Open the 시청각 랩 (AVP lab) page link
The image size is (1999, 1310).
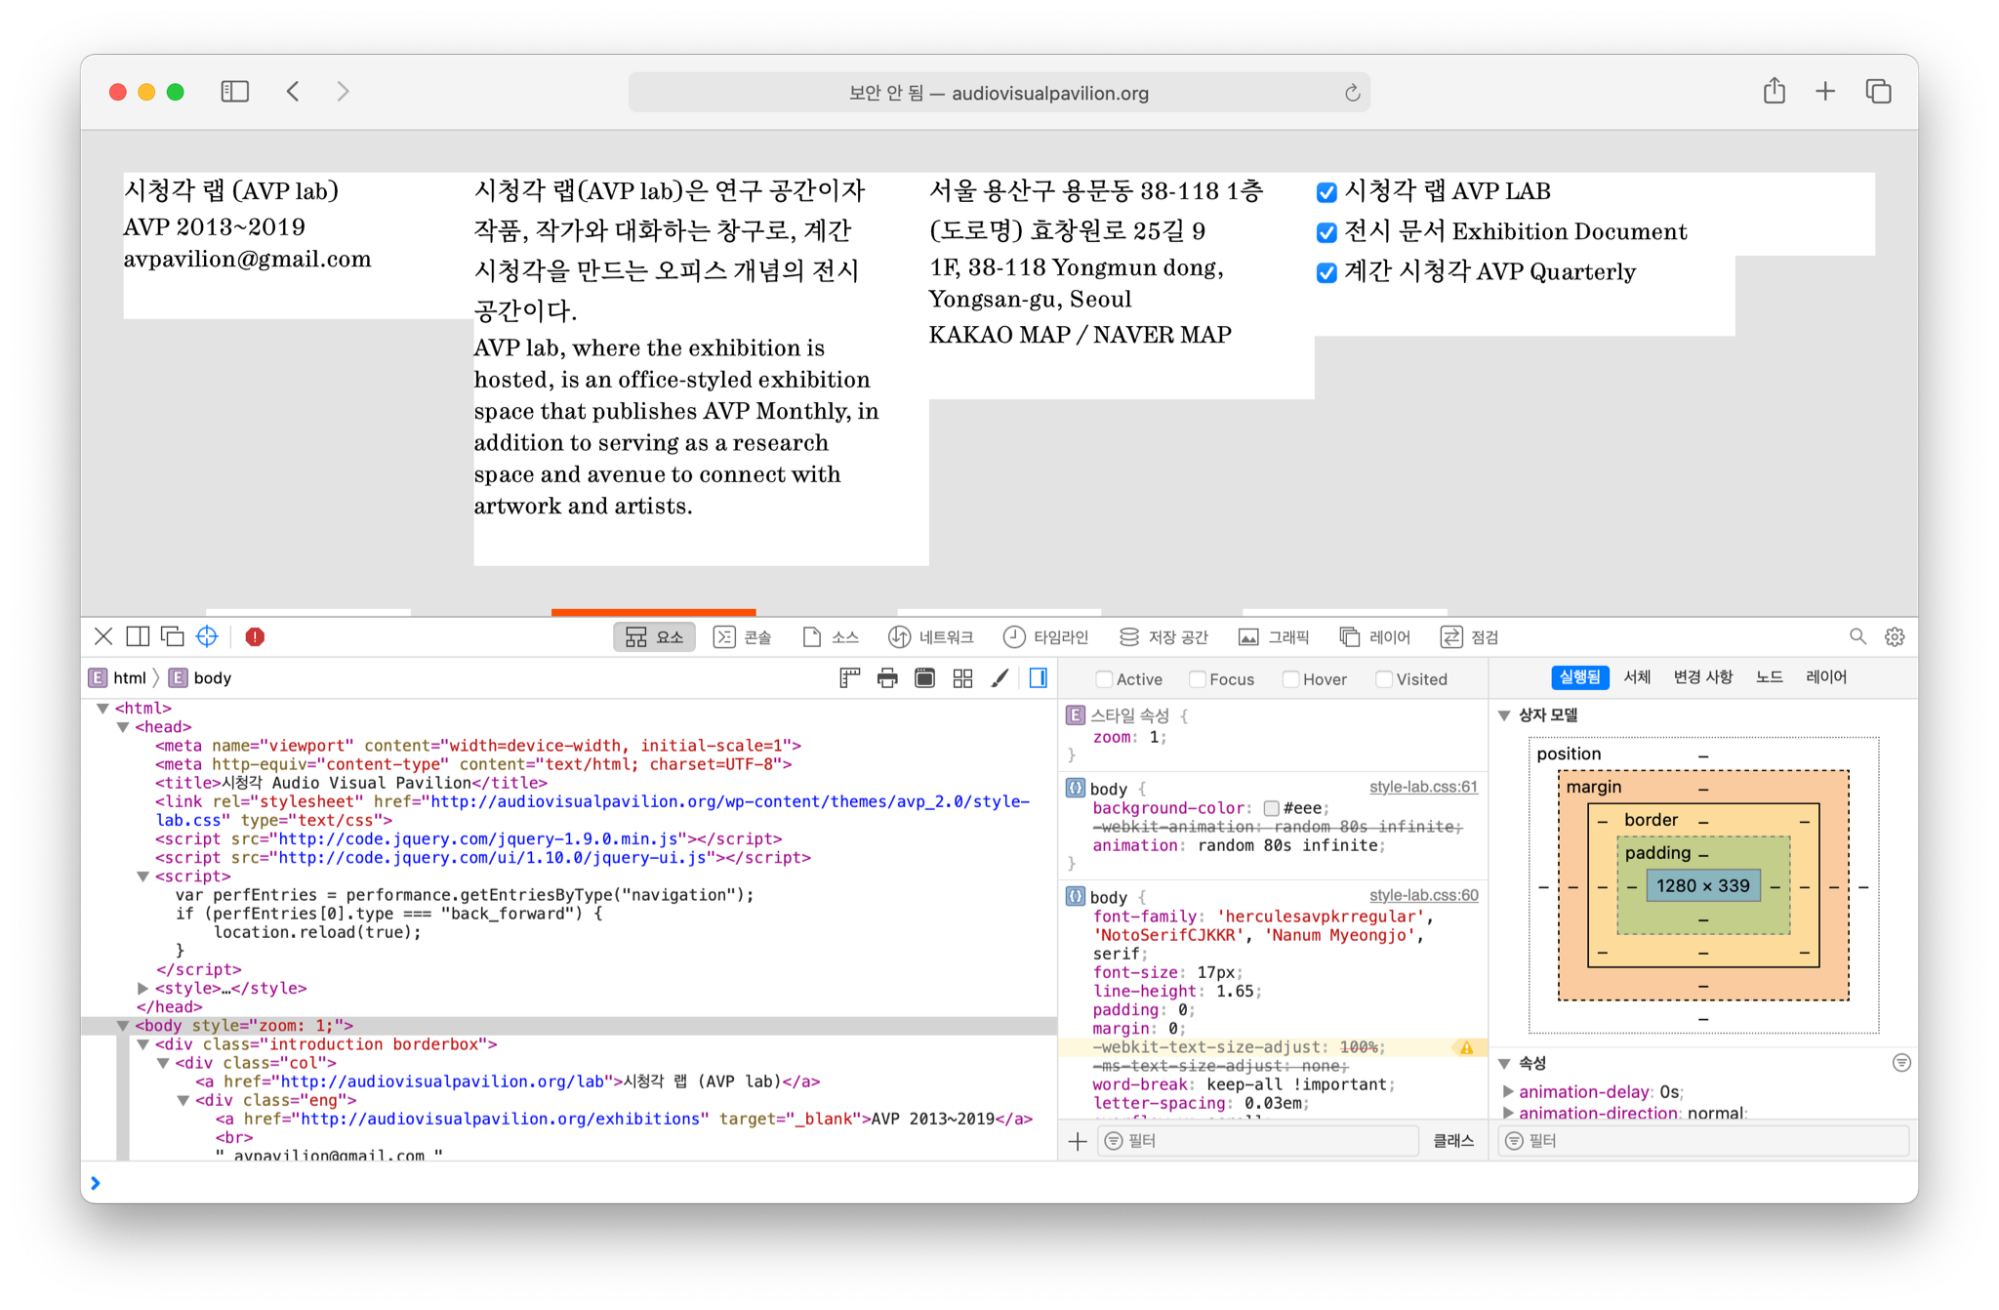(x=231, y=191)
